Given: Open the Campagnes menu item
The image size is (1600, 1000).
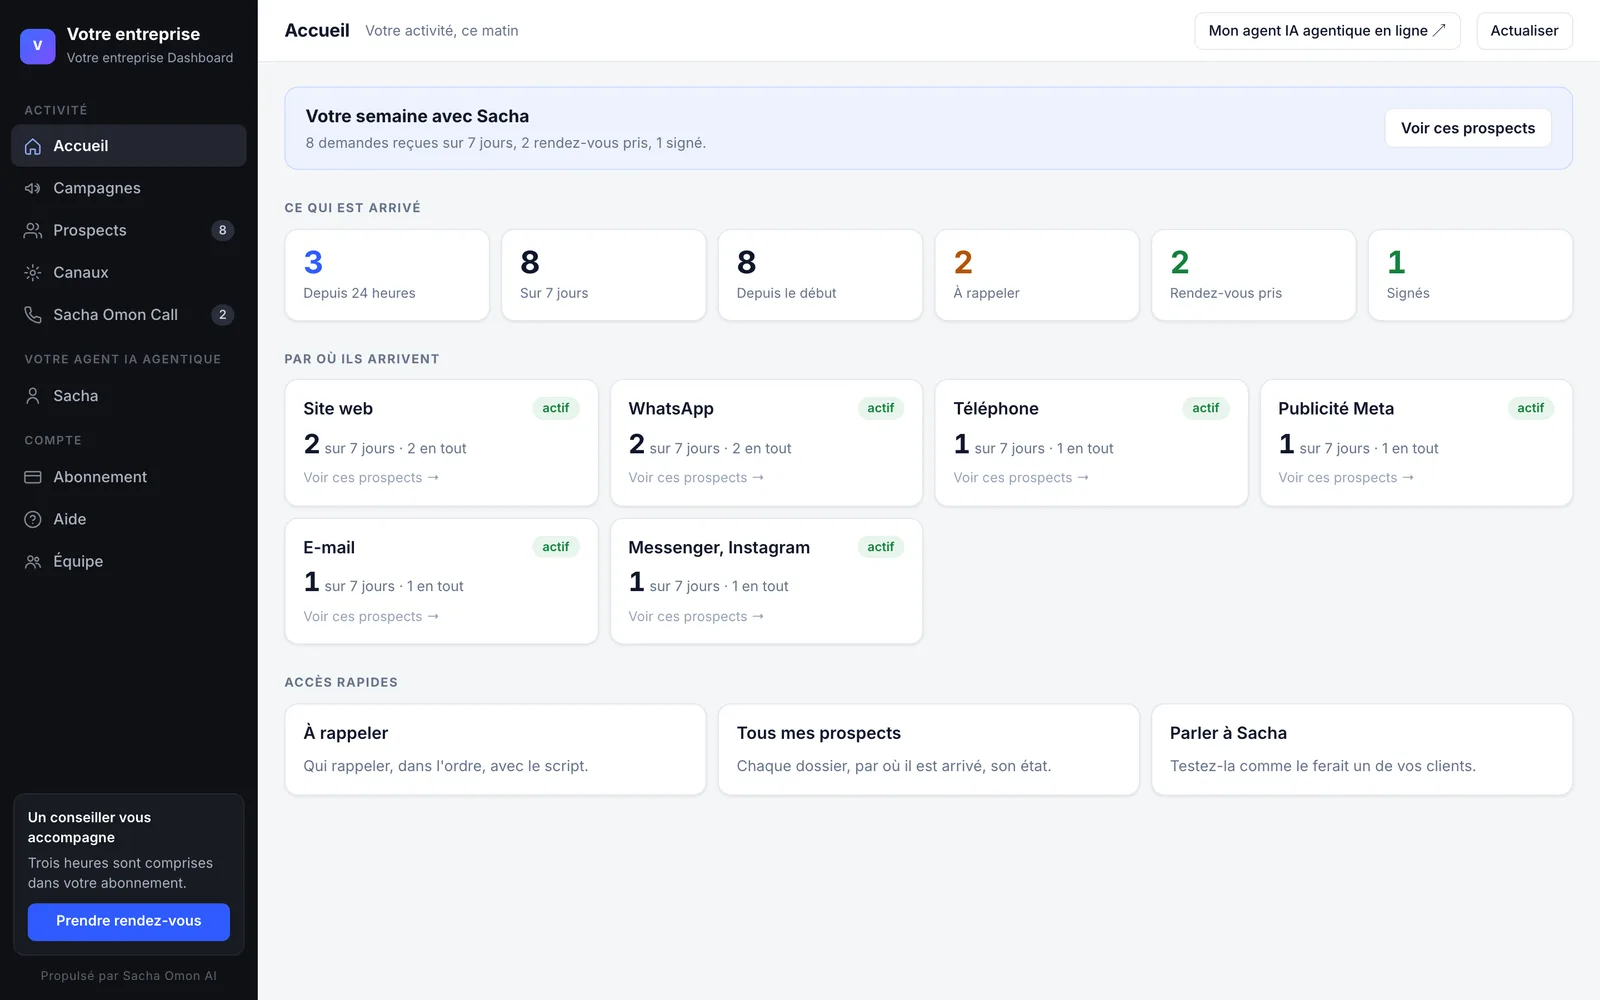Looking at the screenshot, I should coord(129,188).
